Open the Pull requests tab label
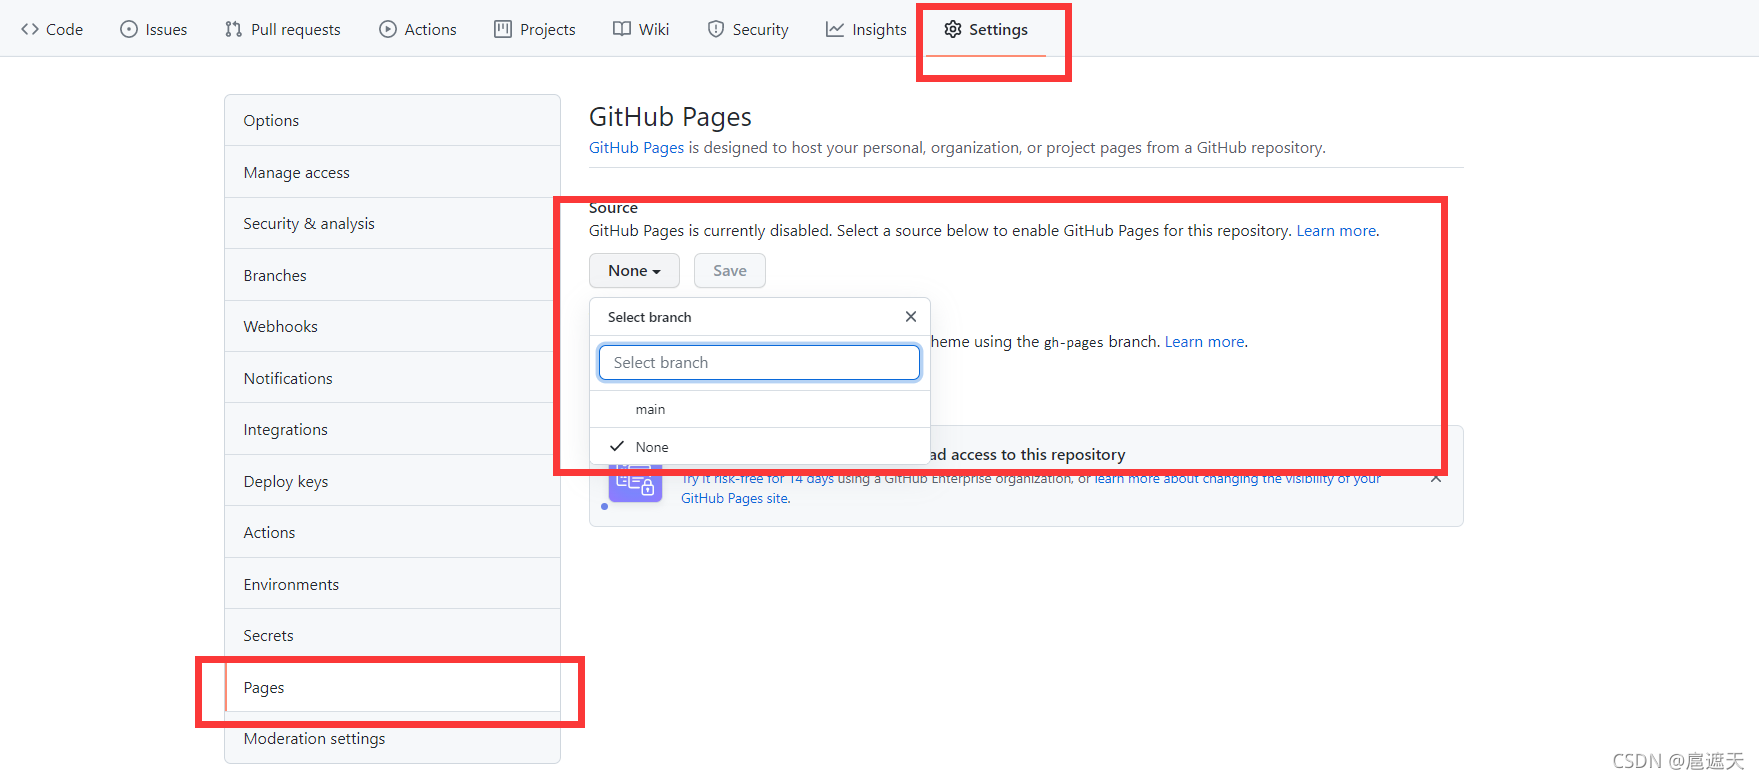This screenshot has height=779, width=1759. [x=295, y=29]
